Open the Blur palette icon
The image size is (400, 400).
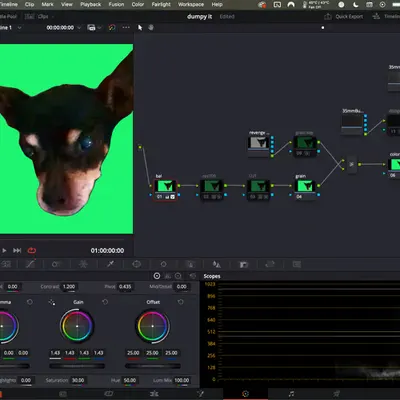217,264
